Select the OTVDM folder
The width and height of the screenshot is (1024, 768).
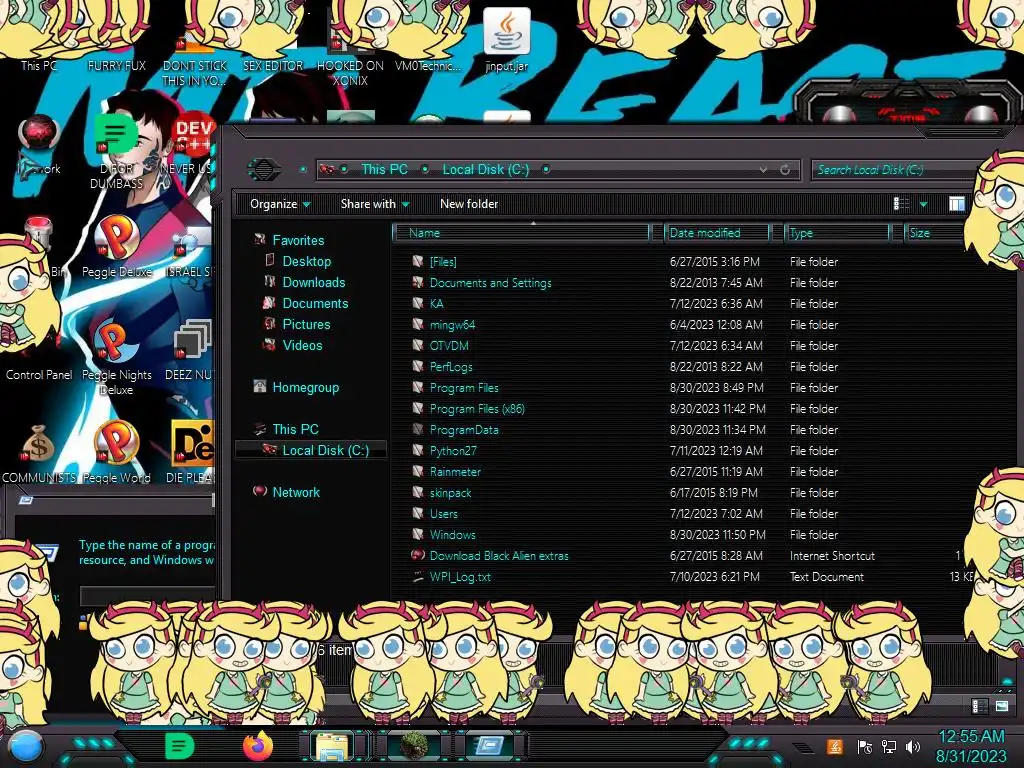[x=449, y=345]
